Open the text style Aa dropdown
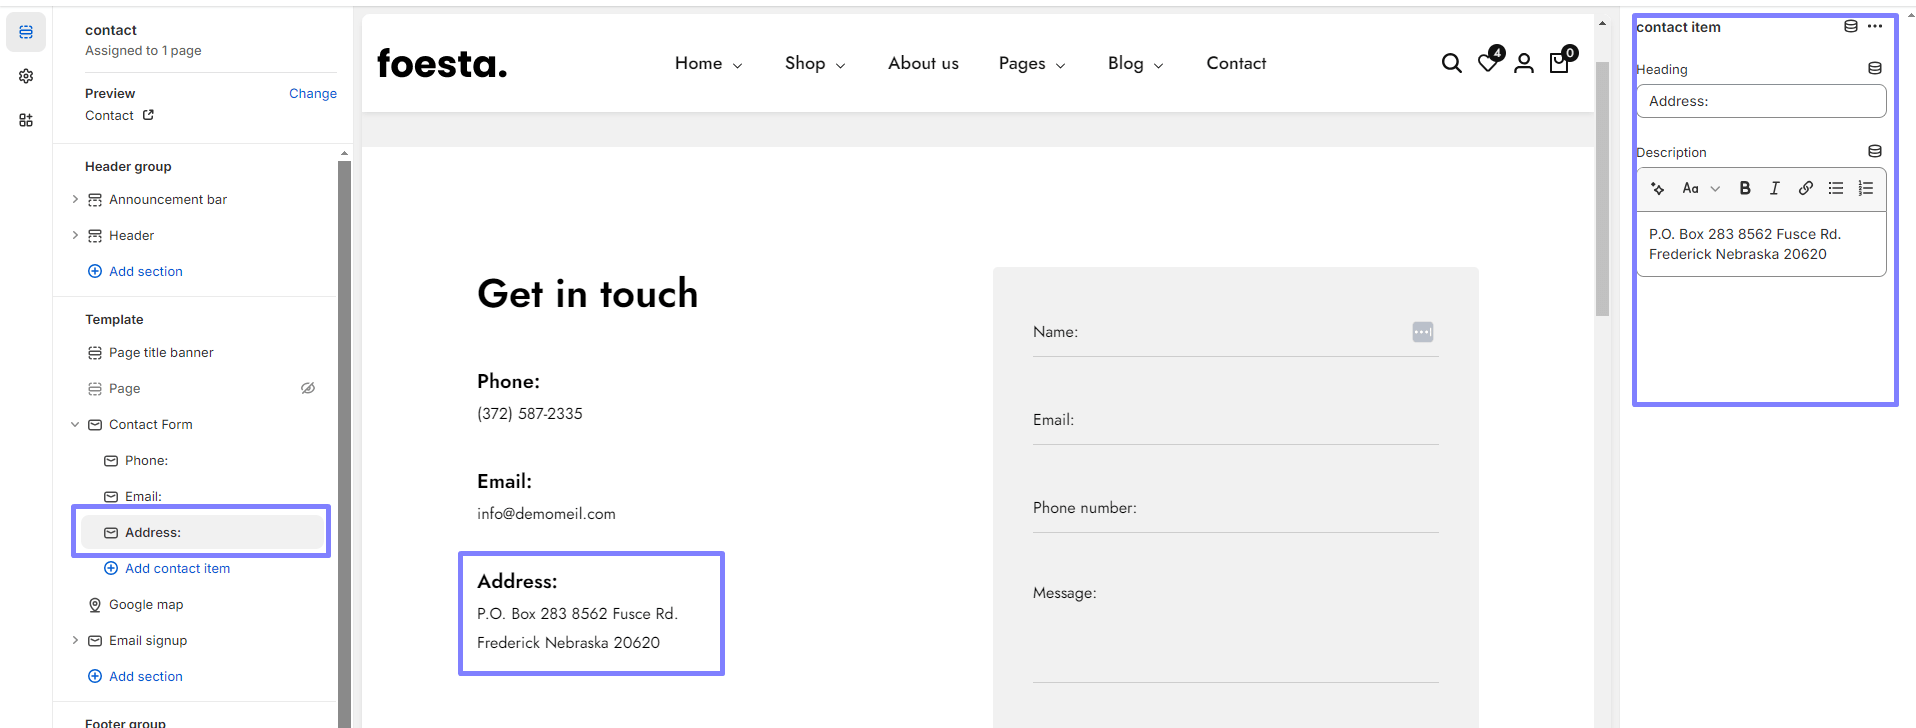 (1700, 188)
